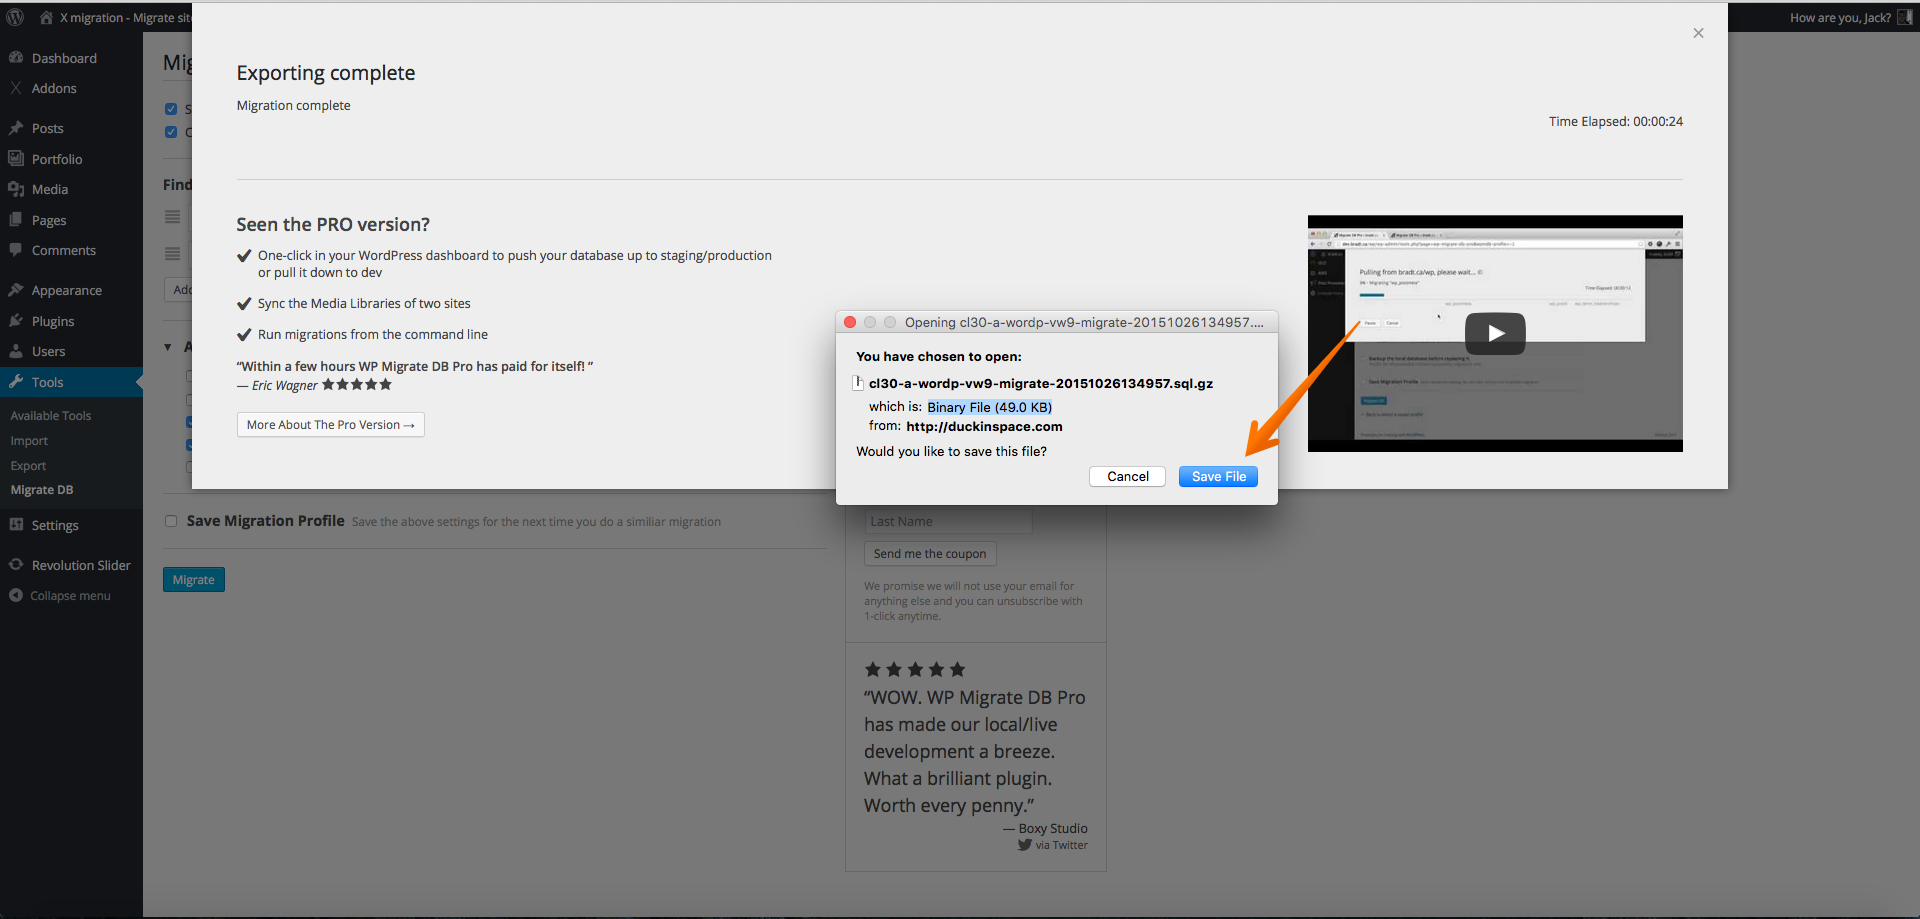
Task: Click the Settings icon in sidebar
Action: click(16, 525)
